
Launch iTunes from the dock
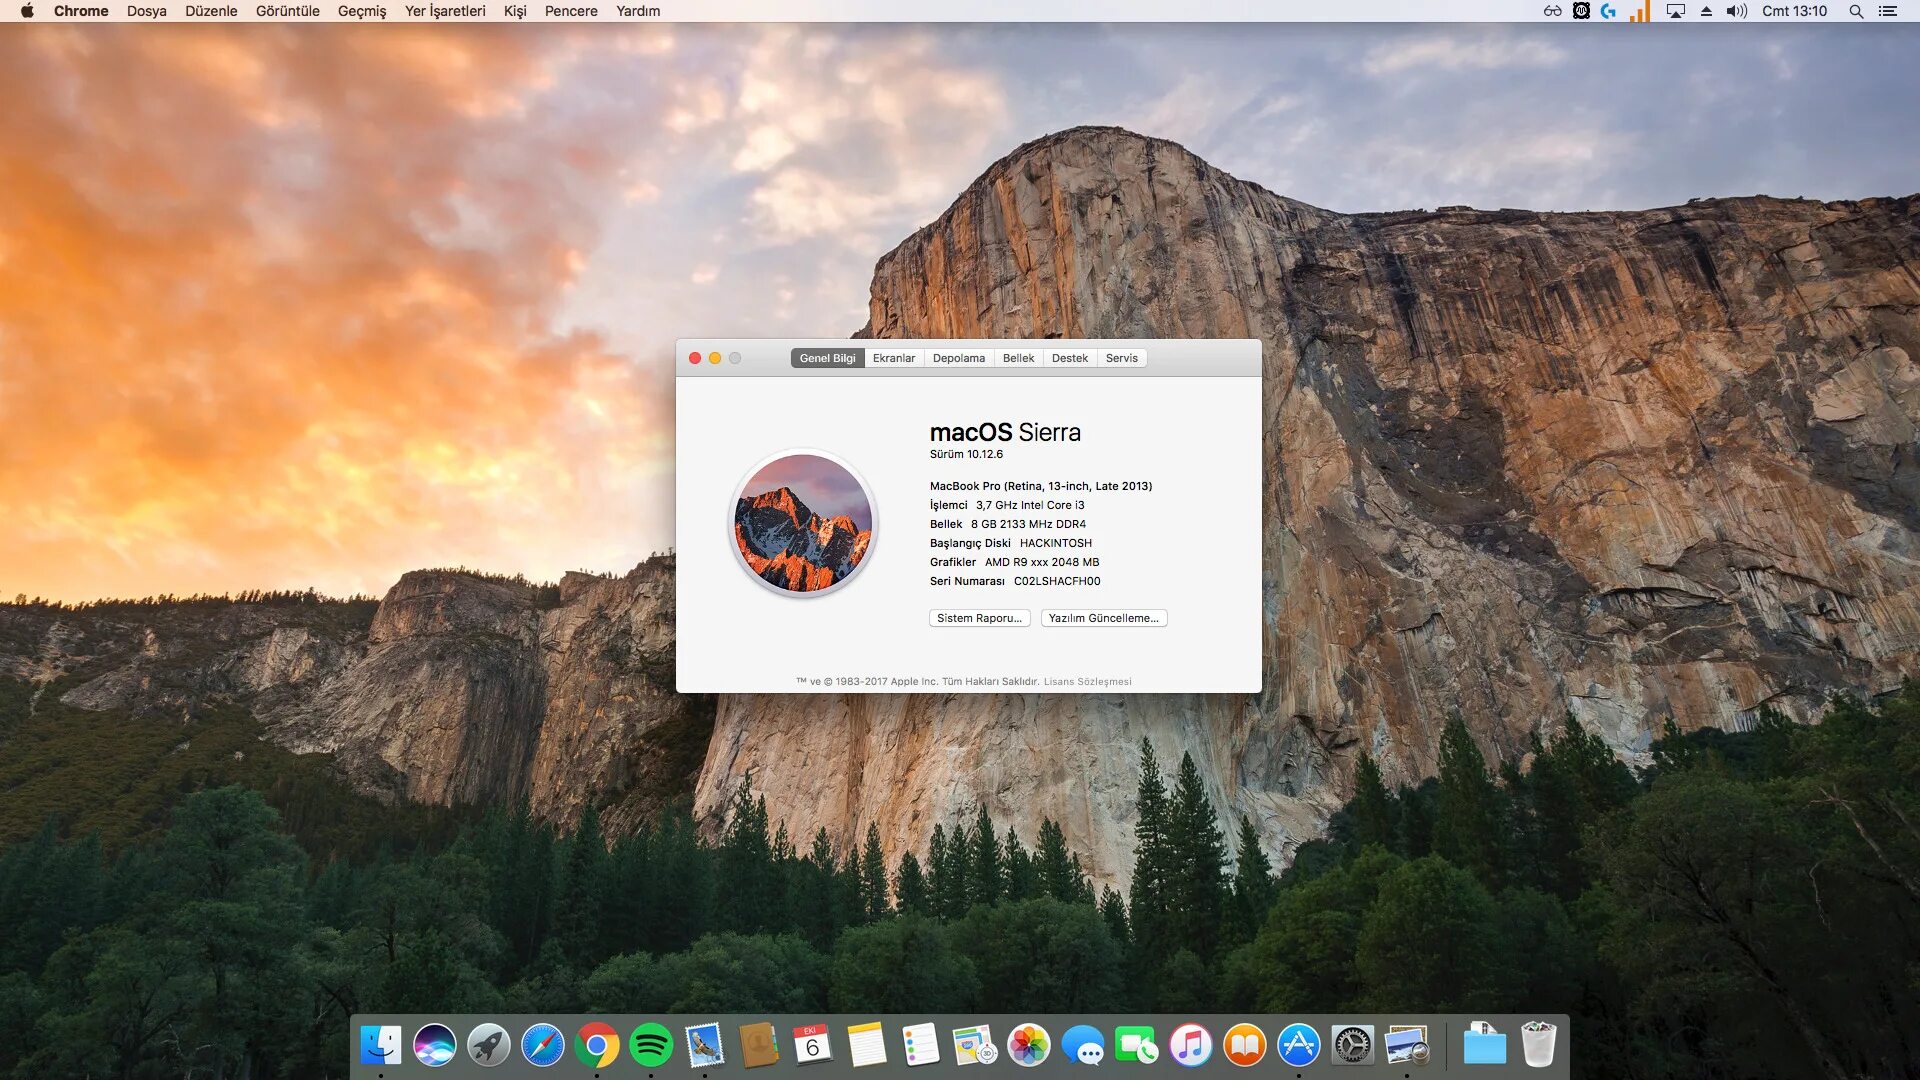1190,1046
